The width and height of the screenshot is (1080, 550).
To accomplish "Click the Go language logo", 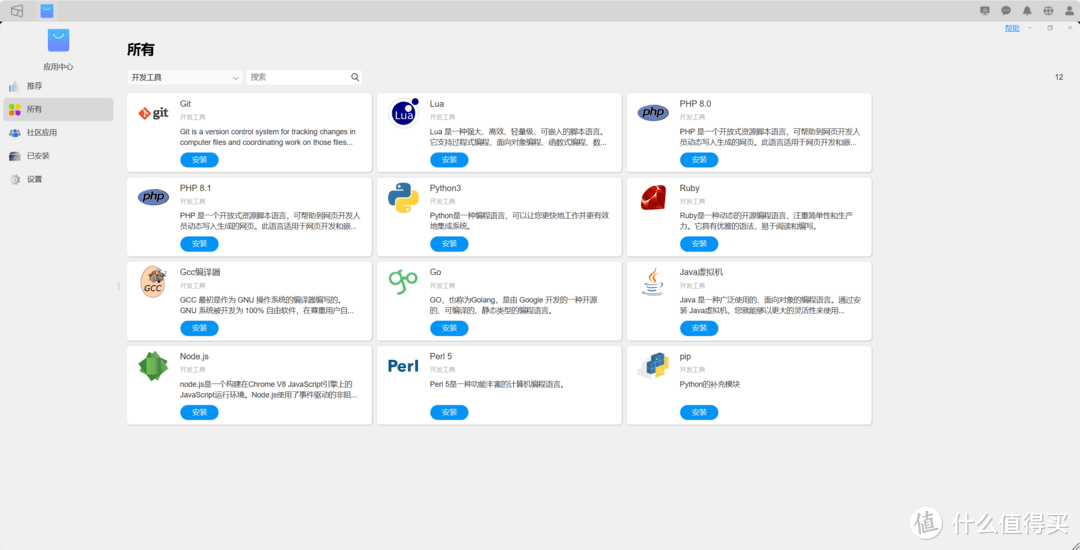I will click(403, 282).
